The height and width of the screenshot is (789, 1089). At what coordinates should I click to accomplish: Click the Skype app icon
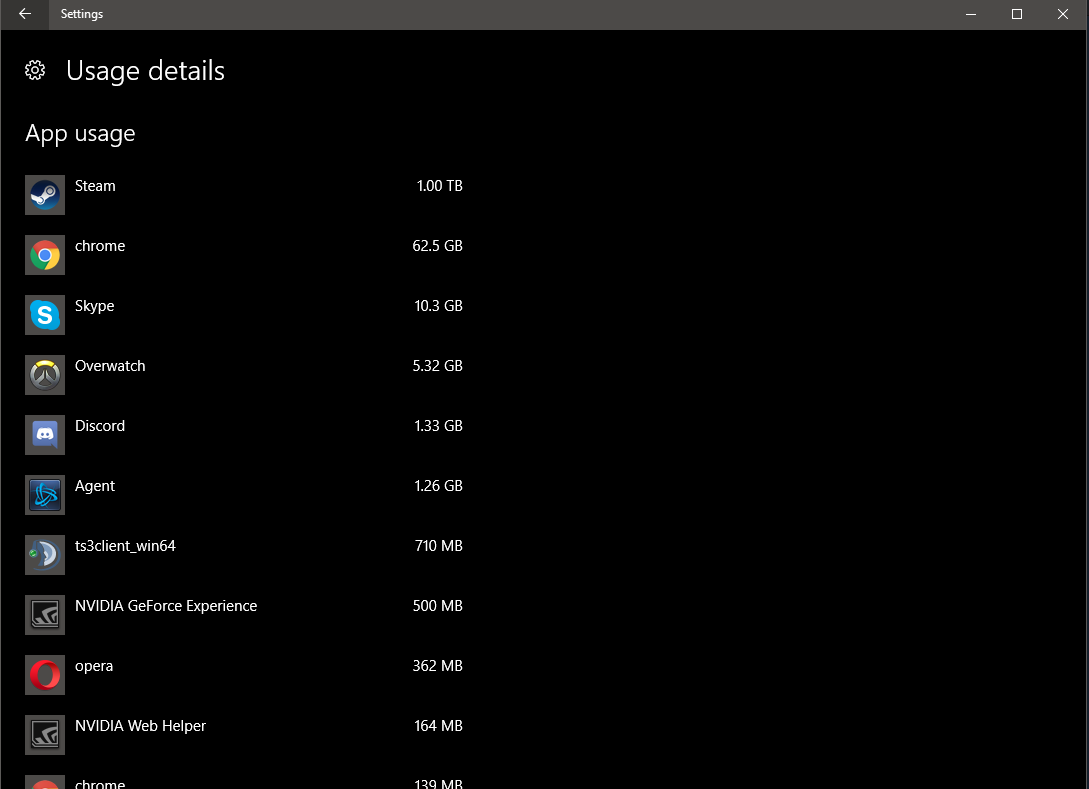pyautogui.click(x=45, y=315)
